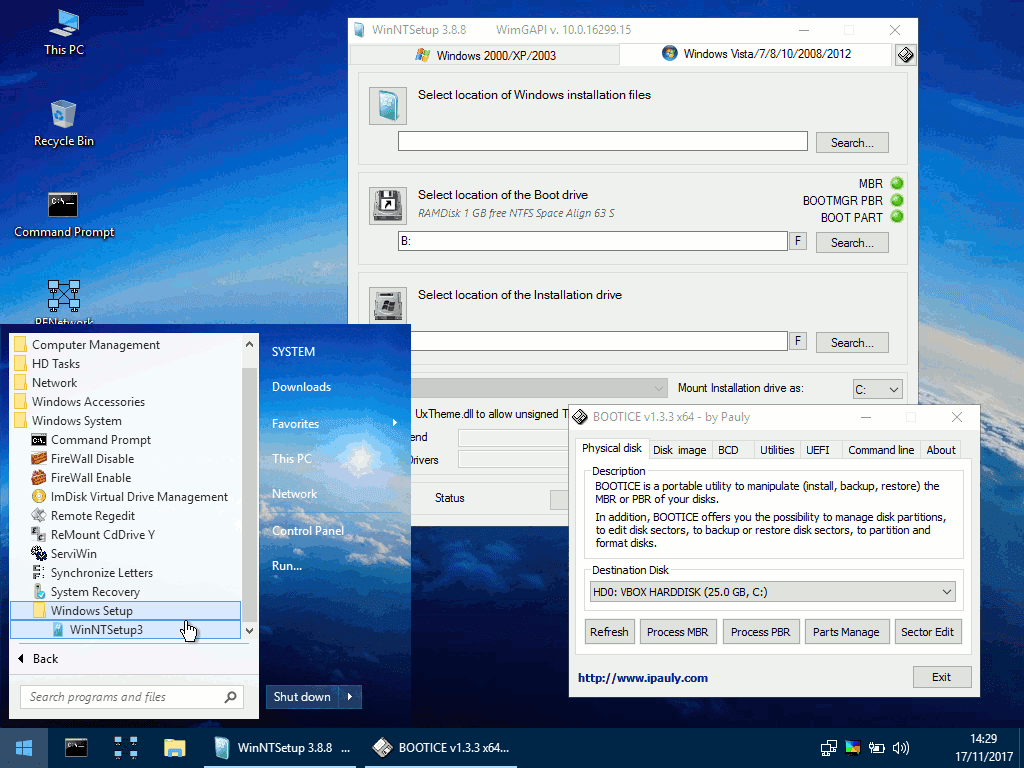The height and width of the screenshot is (768, 1024).
Task: Click the Windows installation files path field
Action: [602, 141]
